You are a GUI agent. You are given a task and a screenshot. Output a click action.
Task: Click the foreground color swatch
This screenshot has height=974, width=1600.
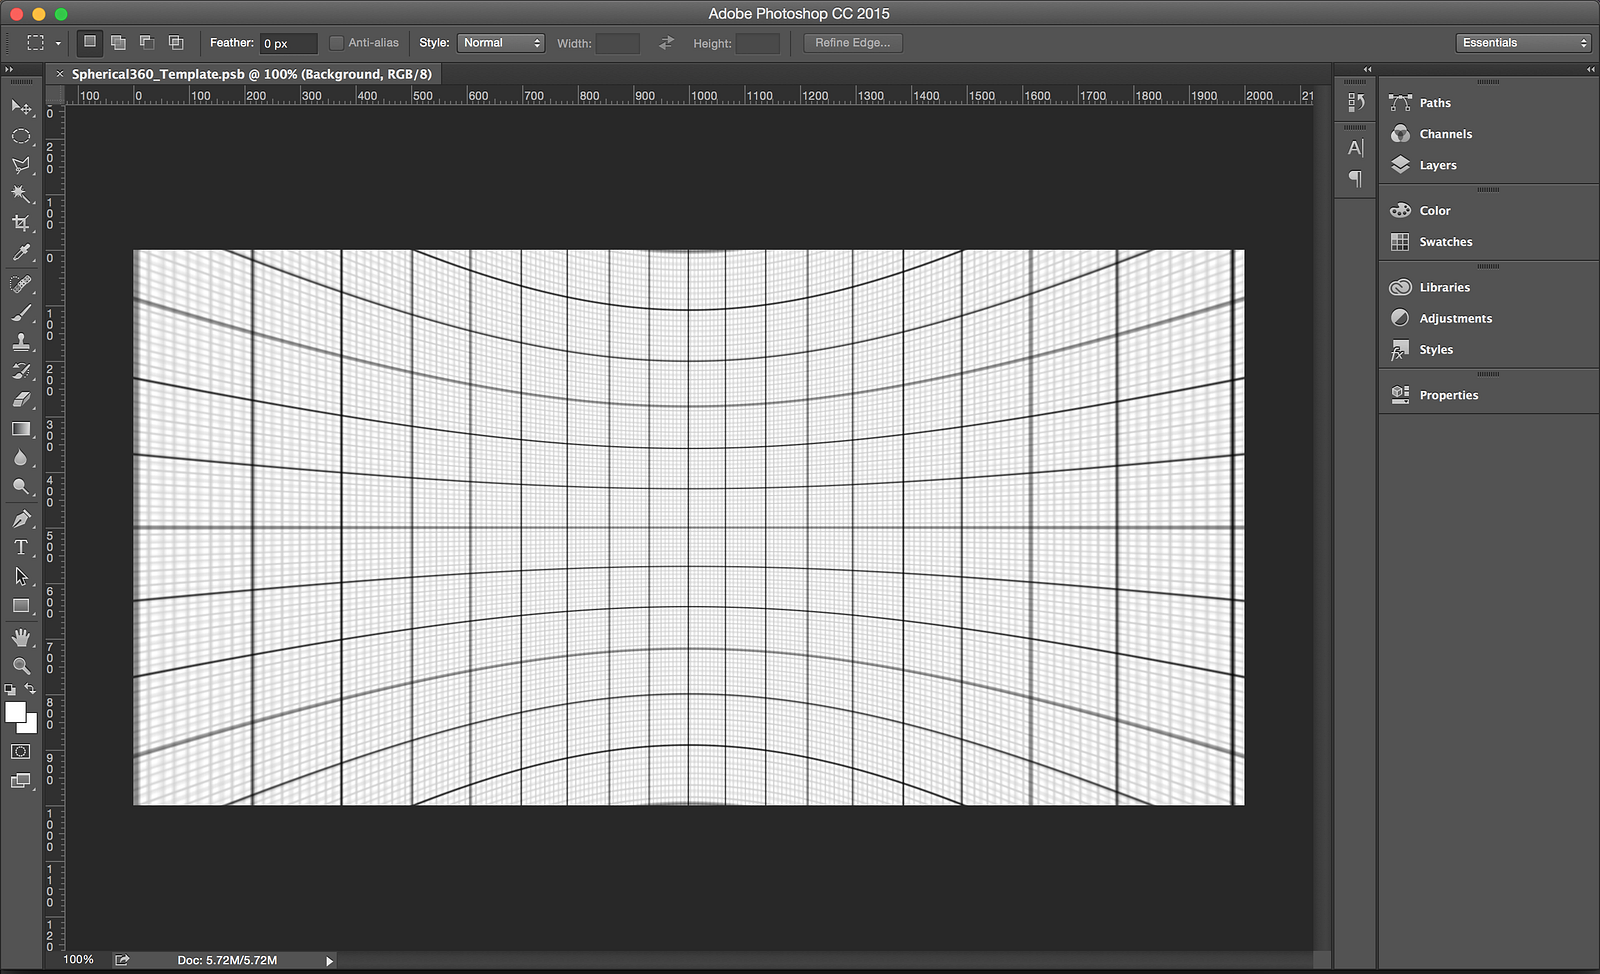14,712
